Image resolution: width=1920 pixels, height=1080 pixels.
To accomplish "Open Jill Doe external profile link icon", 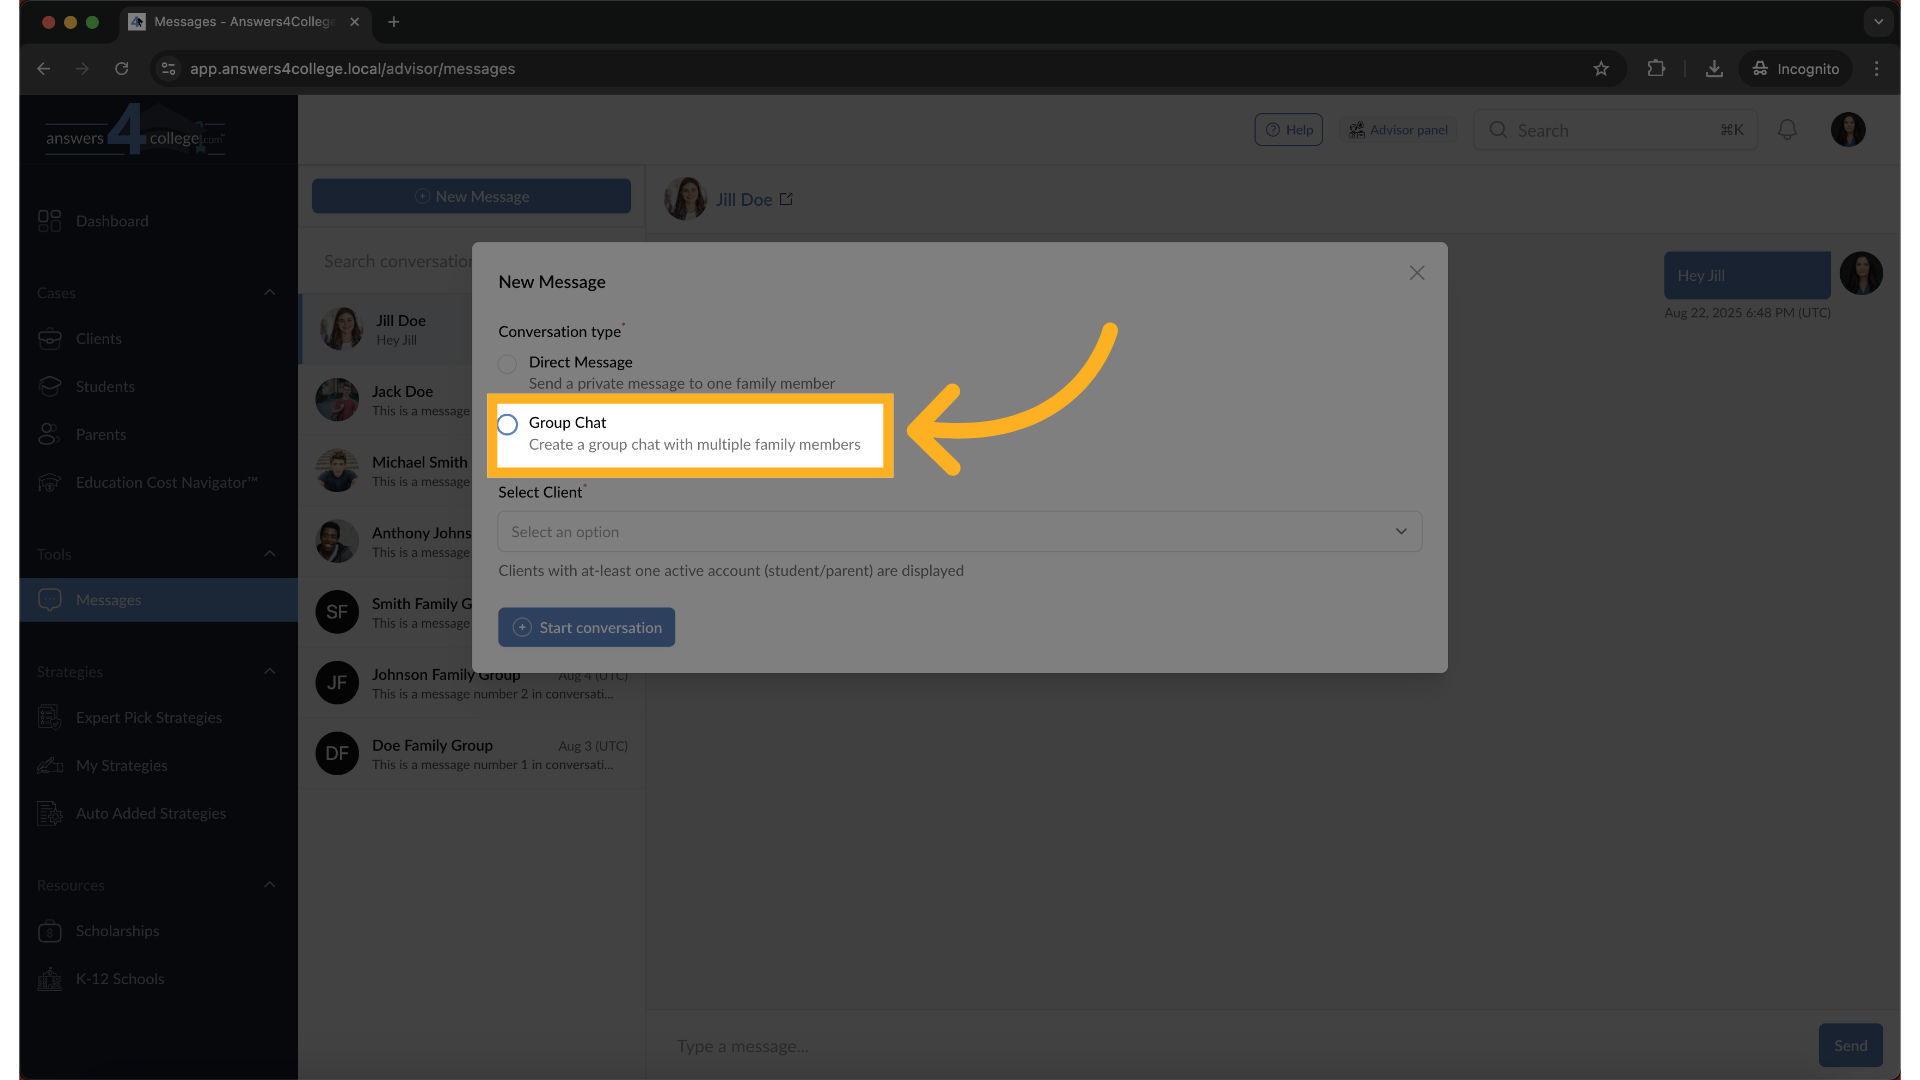I will [786, 199].
